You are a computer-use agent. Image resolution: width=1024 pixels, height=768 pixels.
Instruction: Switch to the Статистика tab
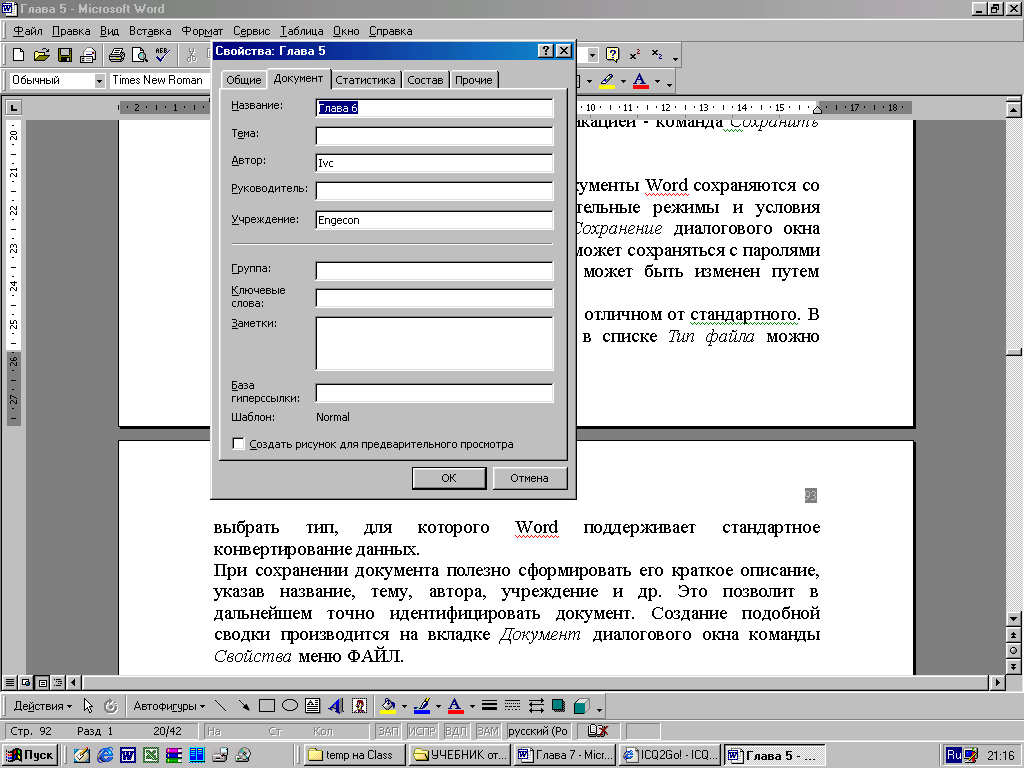tap(365, 80)
